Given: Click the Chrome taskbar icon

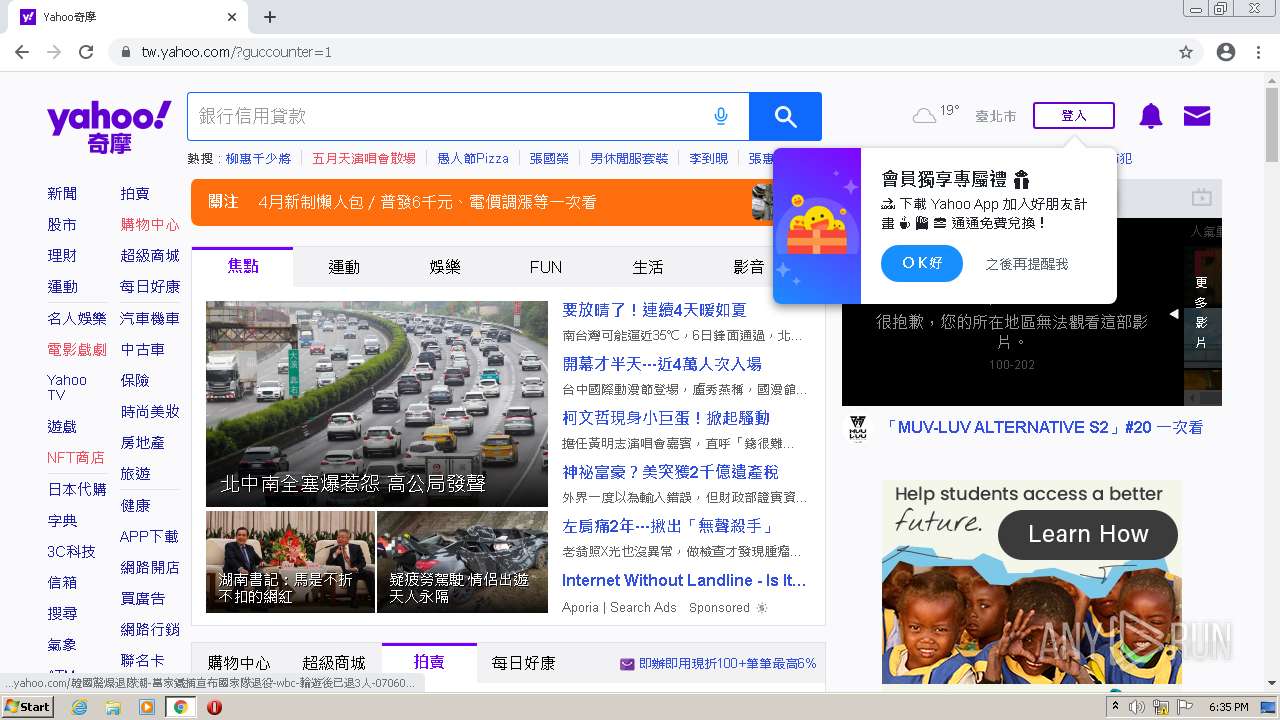Looking at the screenshot, I should 181,707.
